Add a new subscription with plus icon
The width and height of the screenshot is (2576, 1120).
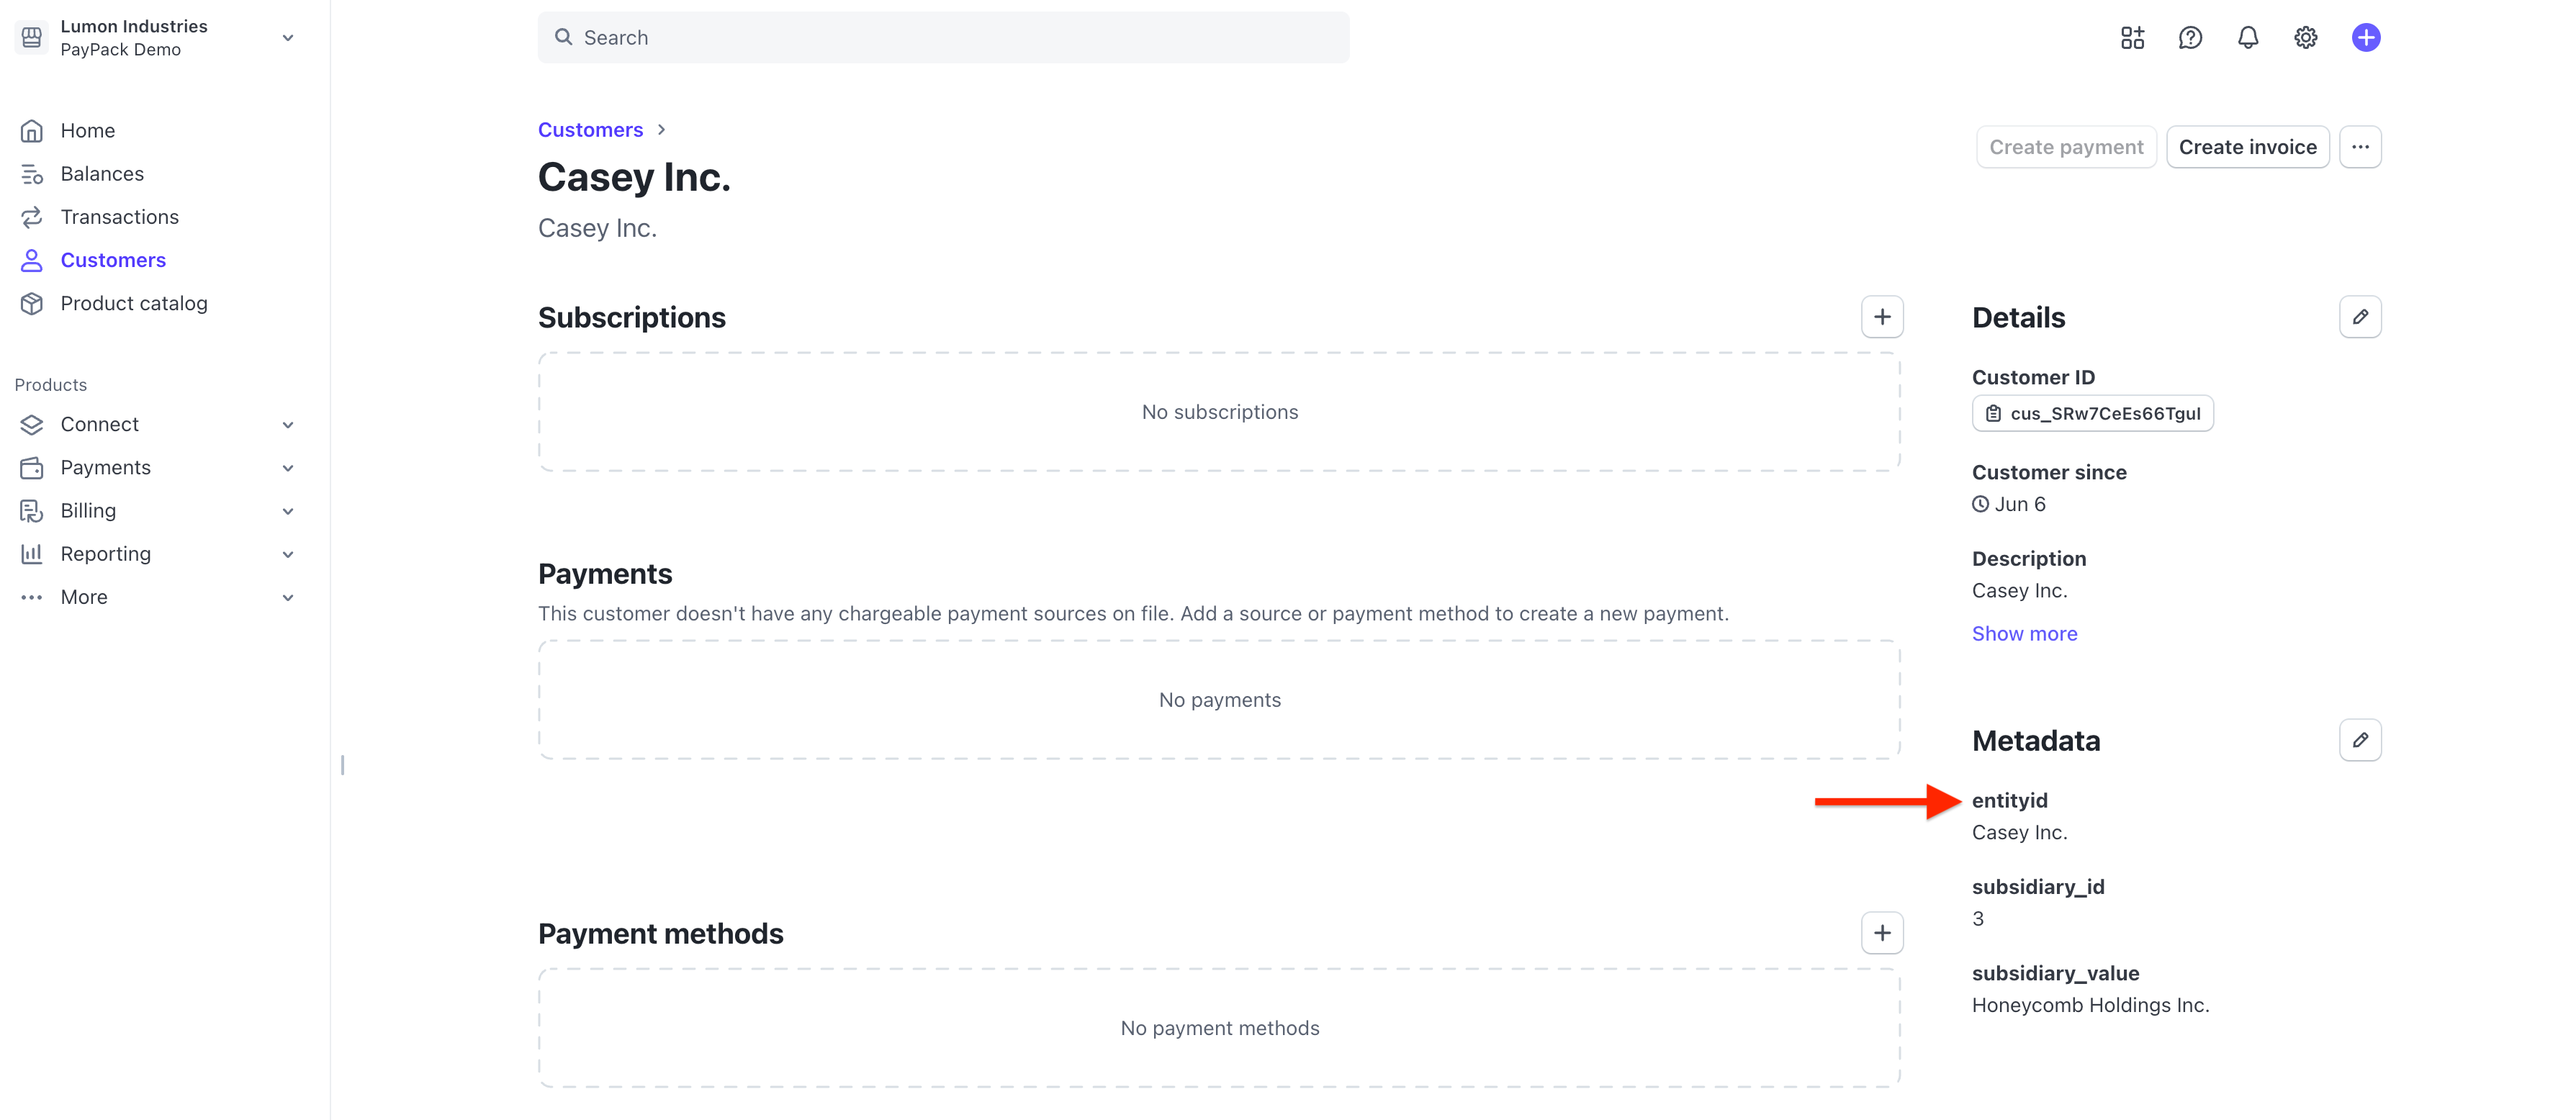coord(1882,316)
